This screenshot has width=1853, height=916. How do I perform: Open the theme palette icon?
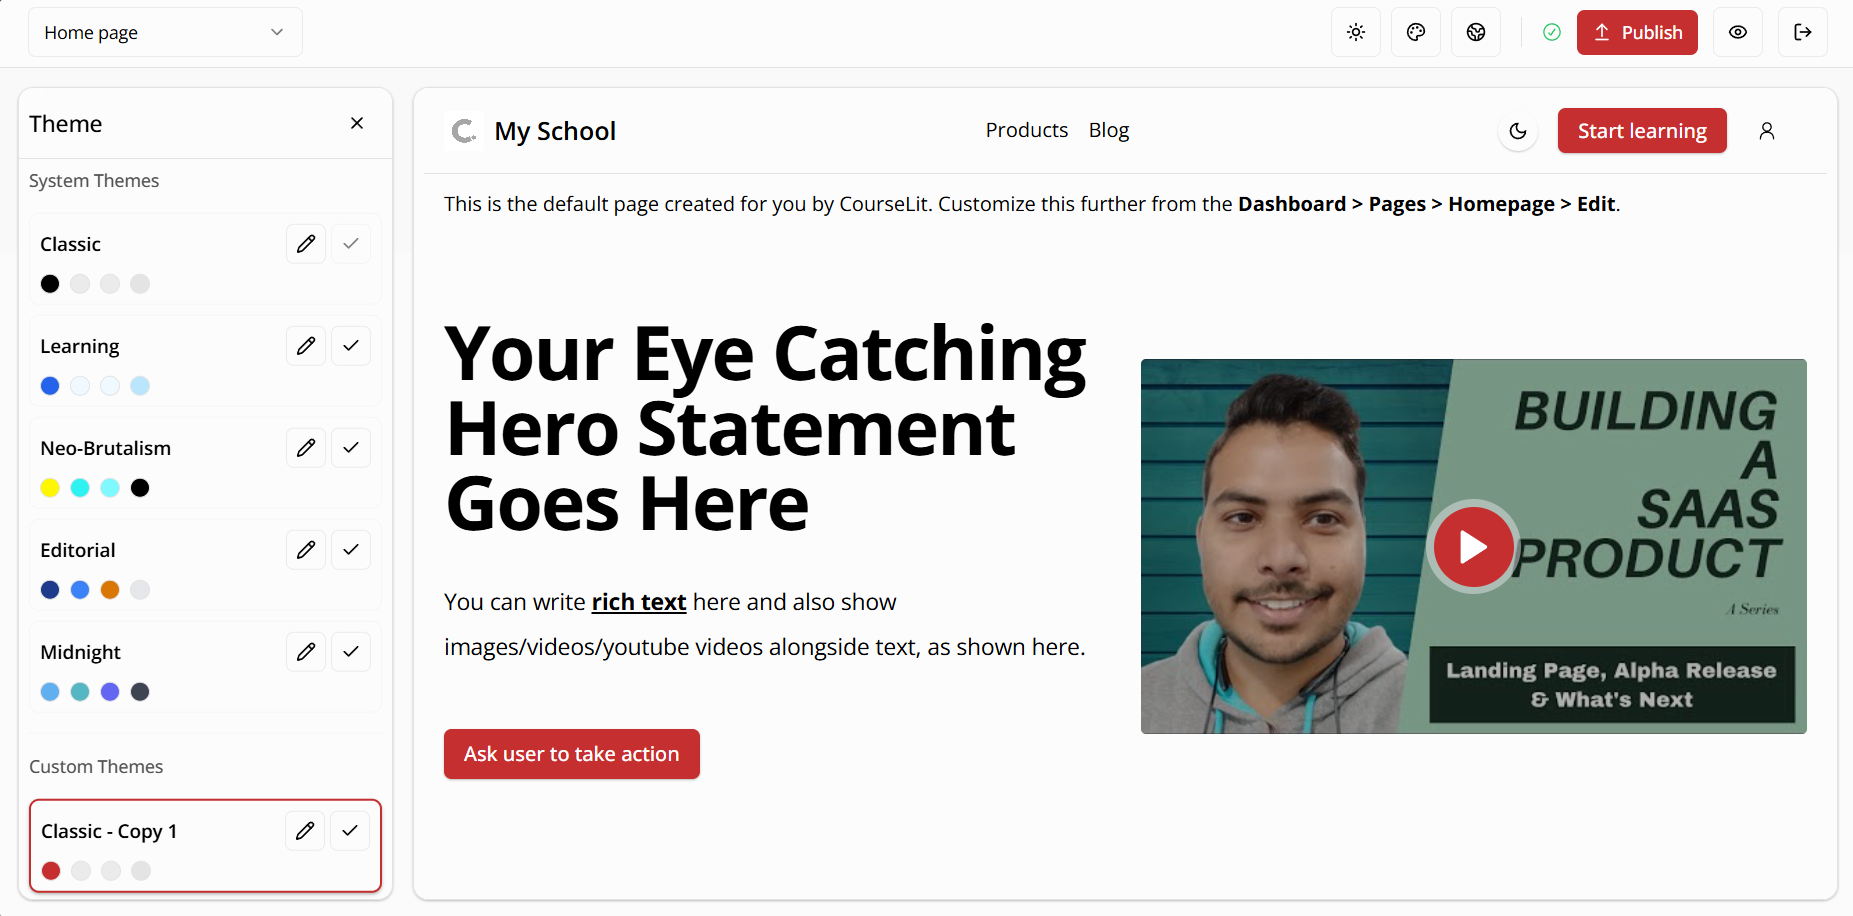coord(1415,32)
